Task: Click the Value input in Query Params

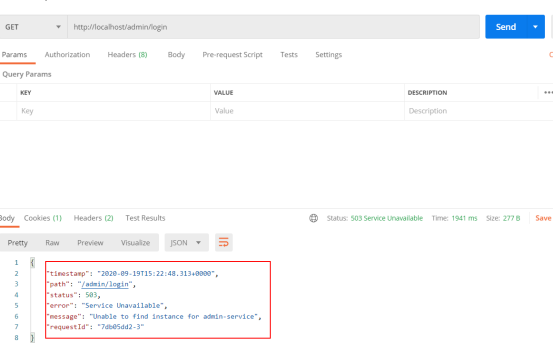Action: coord(307,111)
